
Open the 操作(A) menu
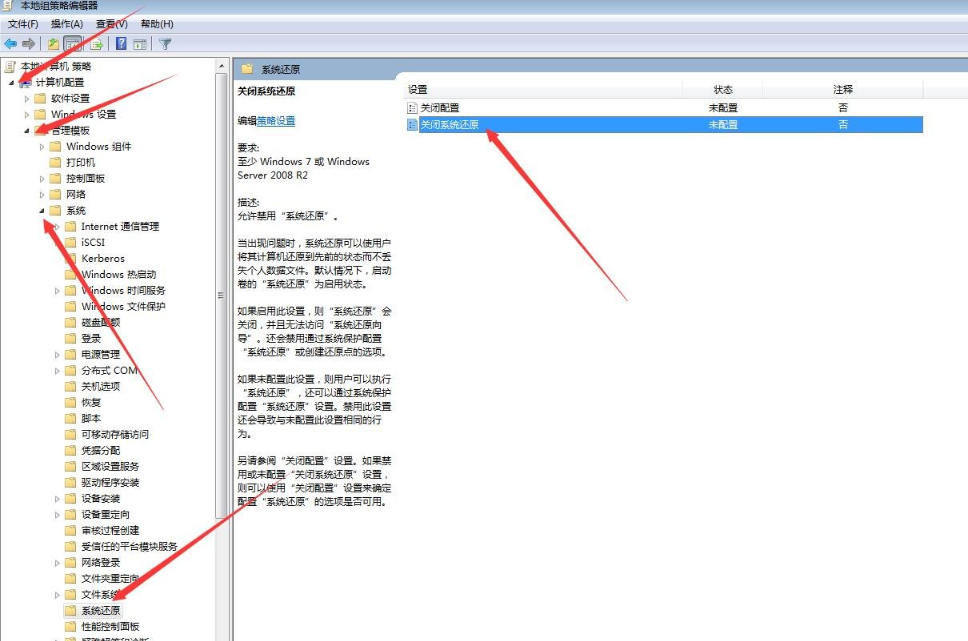[x=67, y=24]
